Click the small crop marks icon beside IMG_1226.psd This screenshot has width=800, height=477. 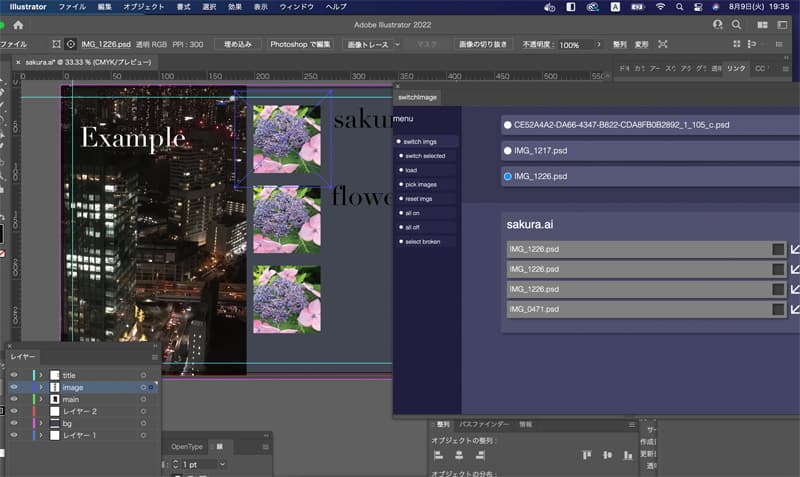(56, 44)
